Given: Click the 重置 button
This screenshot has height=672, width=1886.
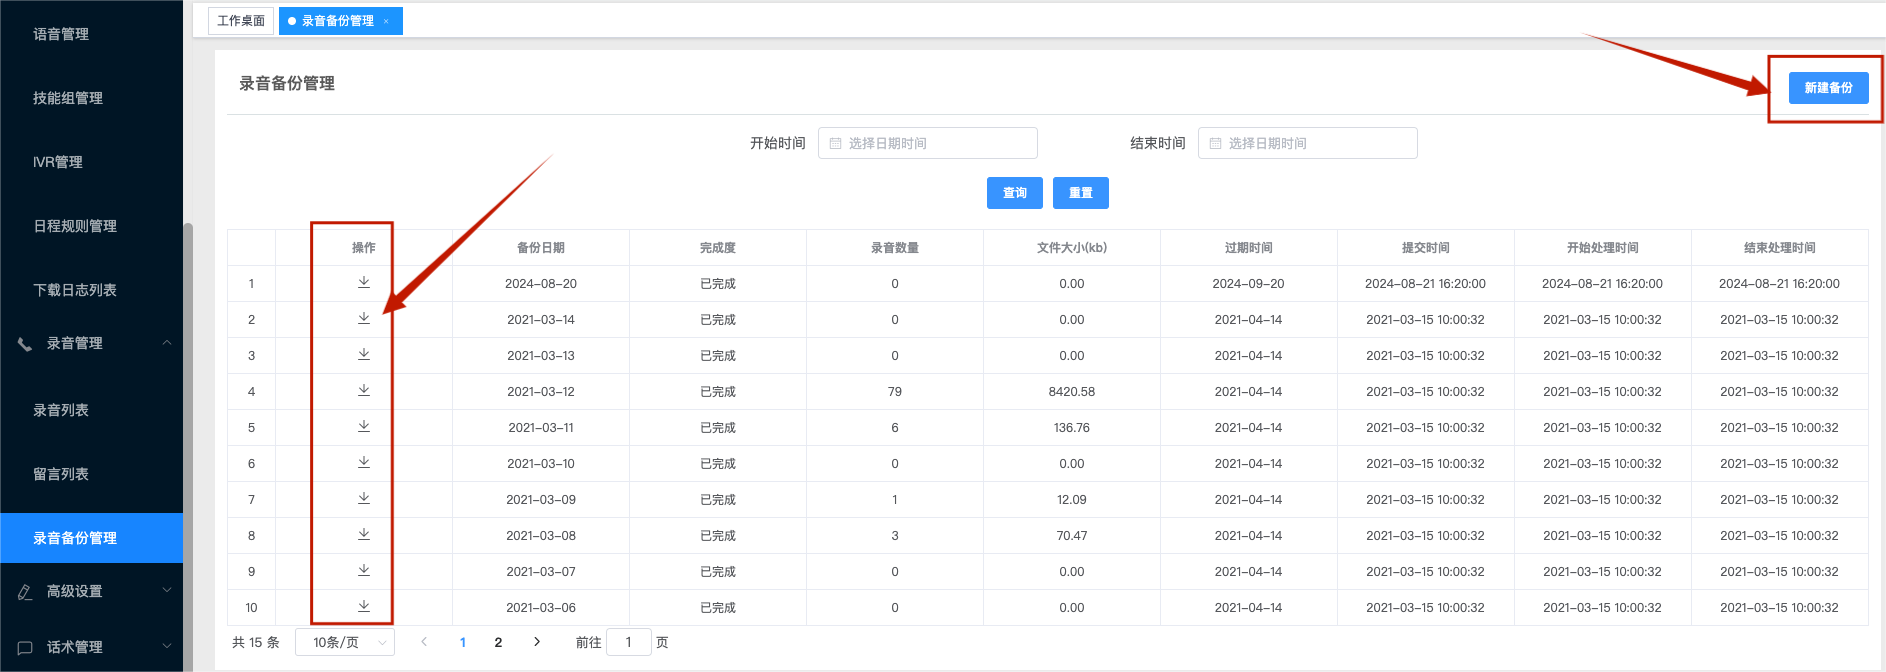Looking at the screenshot, I should click(x=1081, y=193).
